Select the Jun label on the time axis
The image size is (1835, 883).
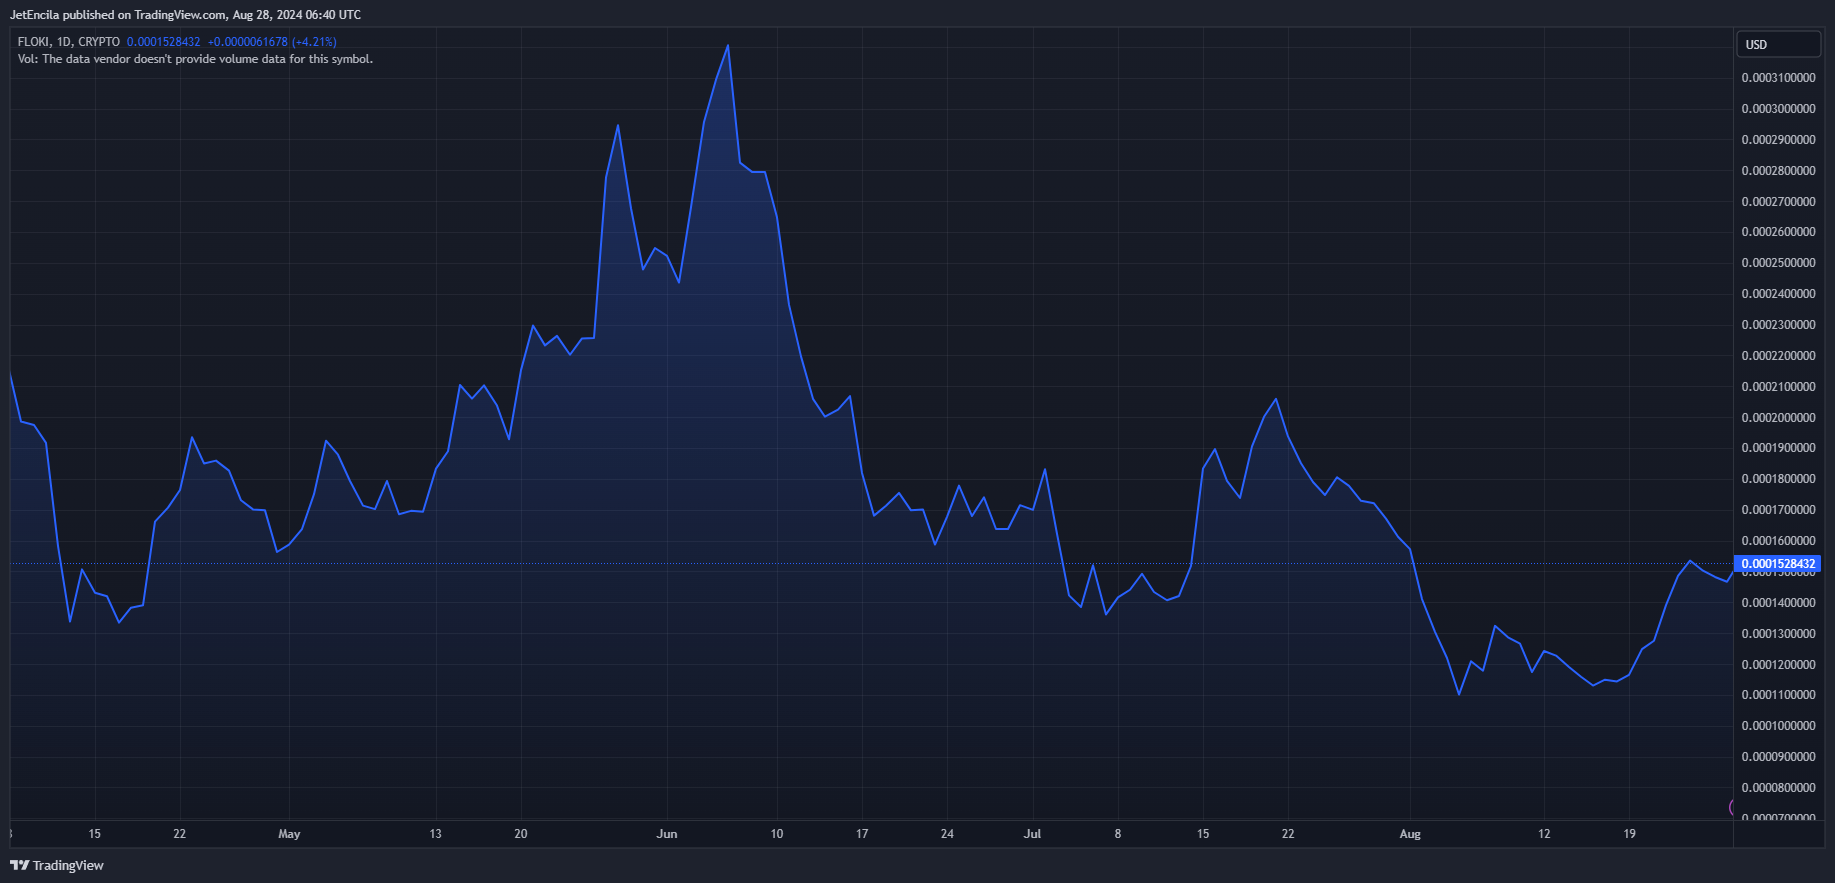coord(667,834)
